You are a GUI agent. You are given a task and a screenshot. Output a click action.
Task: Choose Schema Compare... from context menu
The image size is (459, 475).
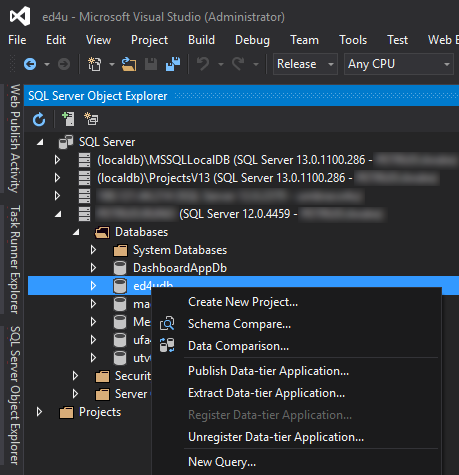click(x=297, y=324)
